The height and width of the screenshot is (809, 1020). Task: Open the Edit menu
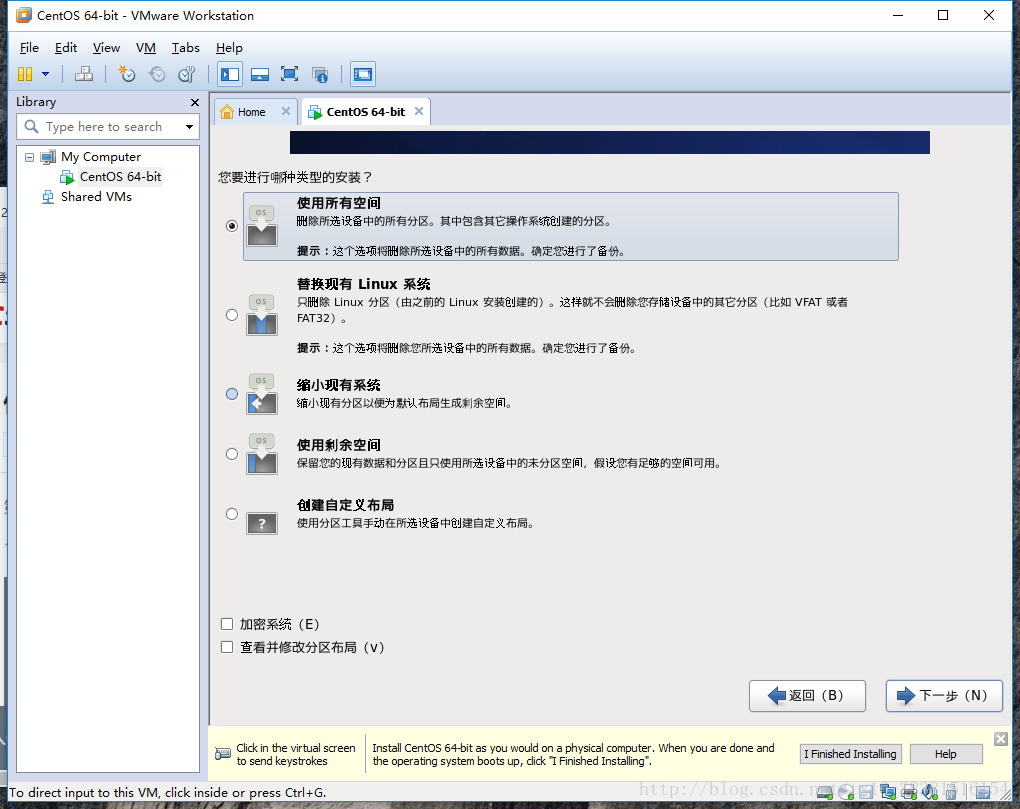coord(66,47)
